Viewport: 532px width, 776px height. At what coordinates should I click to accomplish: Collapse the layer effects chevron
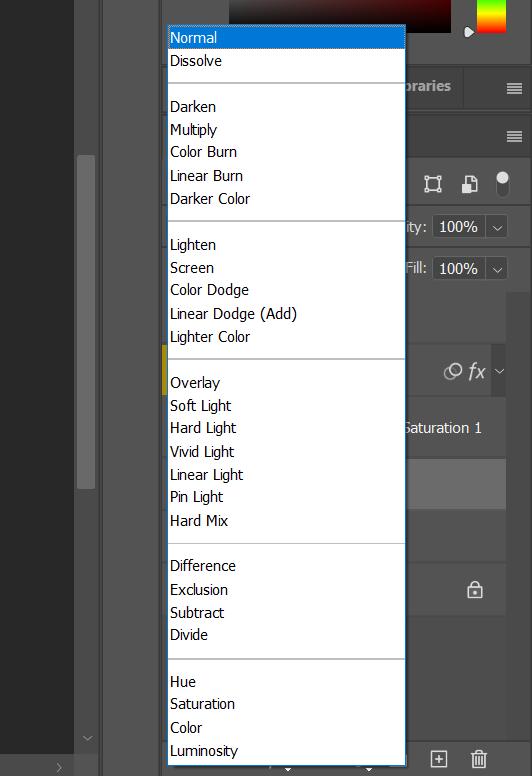click(x=499, y=371)
